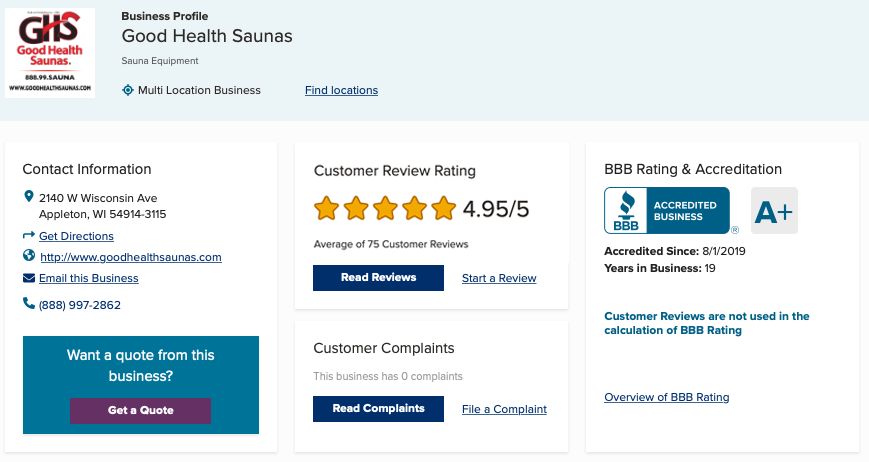Click the Read Complaints button
Viewport: 869px width, 462px height.
(x=379, y=409)
